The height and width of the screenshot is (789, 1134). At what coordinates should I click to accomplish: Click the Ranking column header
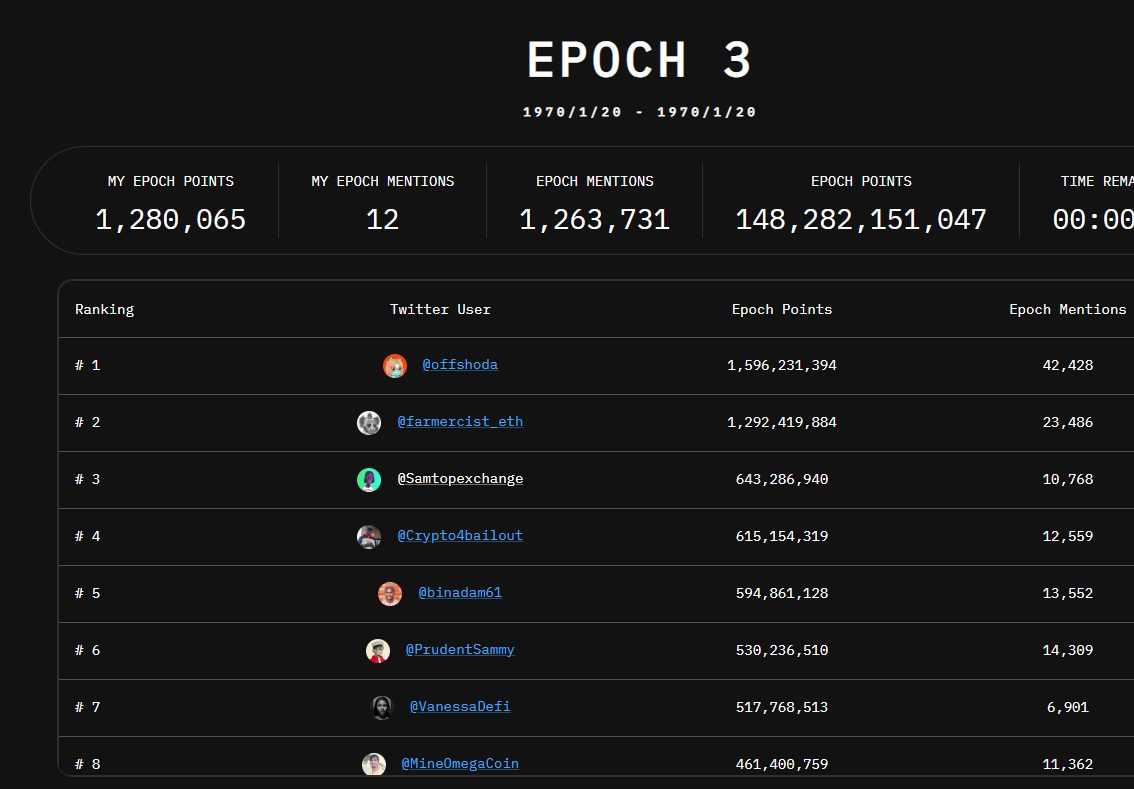(x=104, y=310)
